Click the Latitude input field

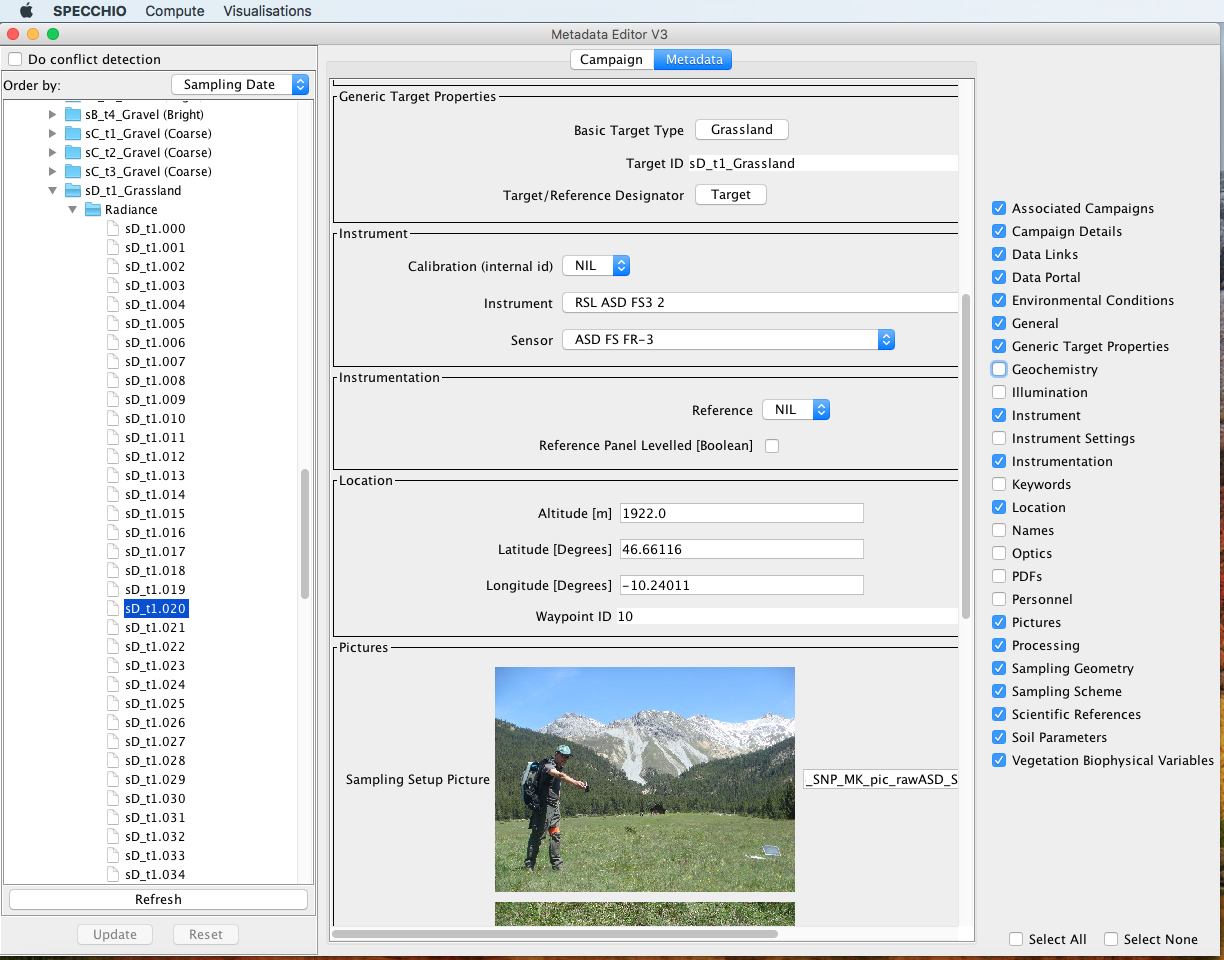click(x=741, y=549)
